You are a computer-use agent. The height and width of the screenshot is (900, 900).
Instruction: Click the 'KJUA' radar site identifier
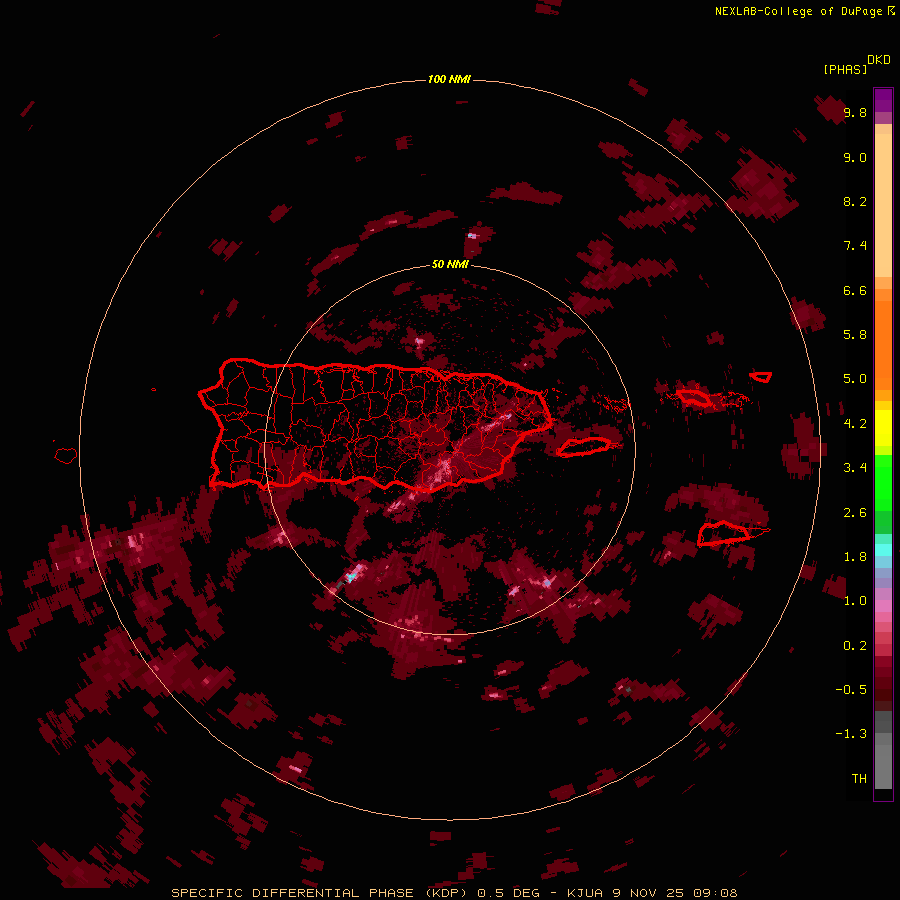tap(584, 893)
